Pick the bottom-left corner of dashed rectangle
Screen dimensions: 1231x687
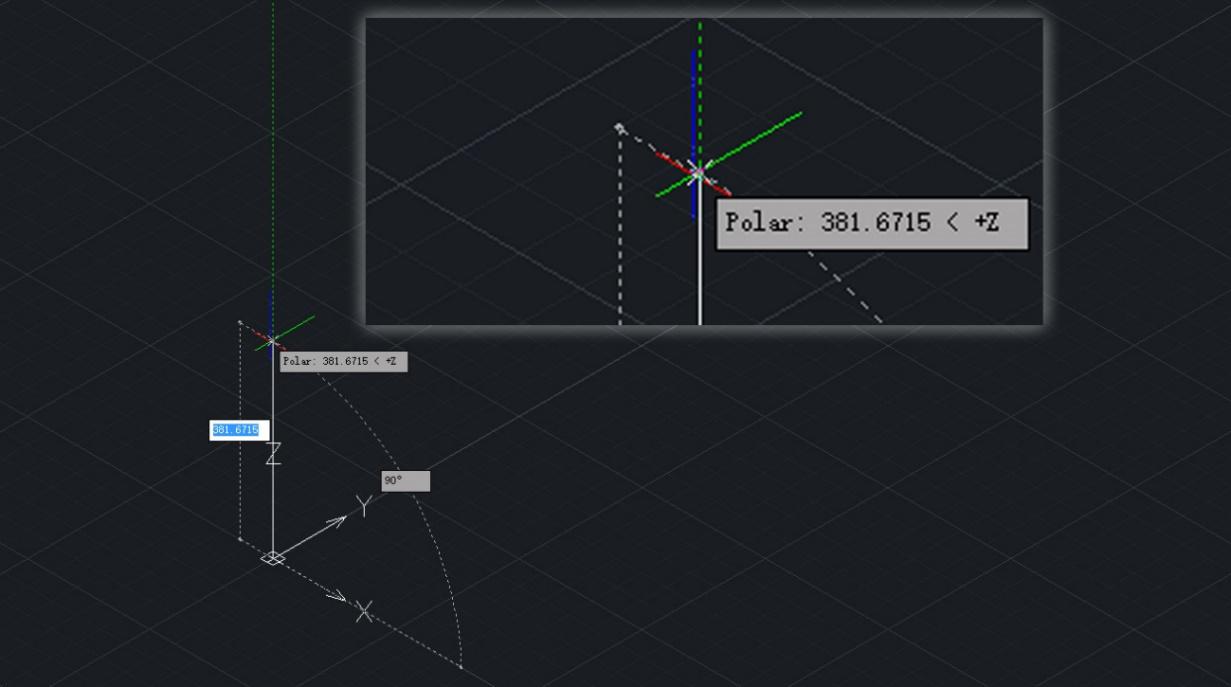[x=240, y=539]
